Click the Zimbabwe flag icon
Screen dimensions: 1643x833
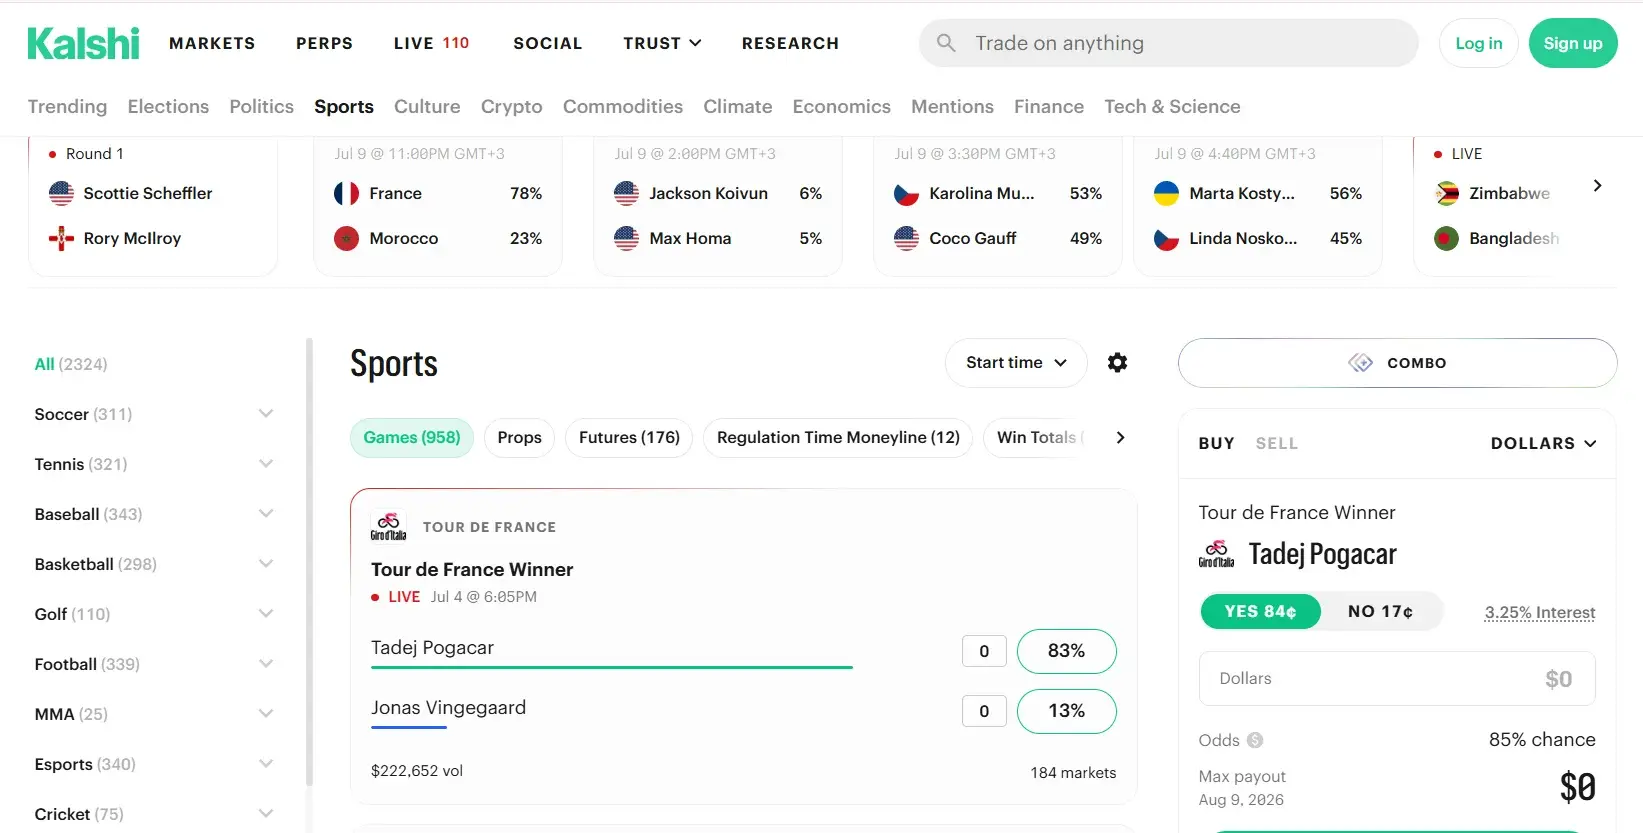pyautogui.click(x=1446, y=193)
